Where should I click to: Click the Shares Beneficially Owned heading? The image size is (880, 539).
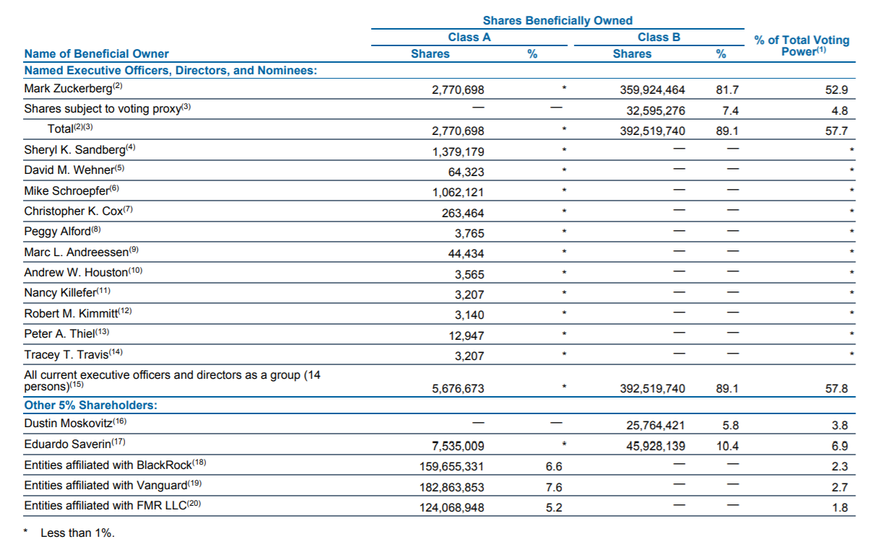pyautogui.click(x=557, y=20)
